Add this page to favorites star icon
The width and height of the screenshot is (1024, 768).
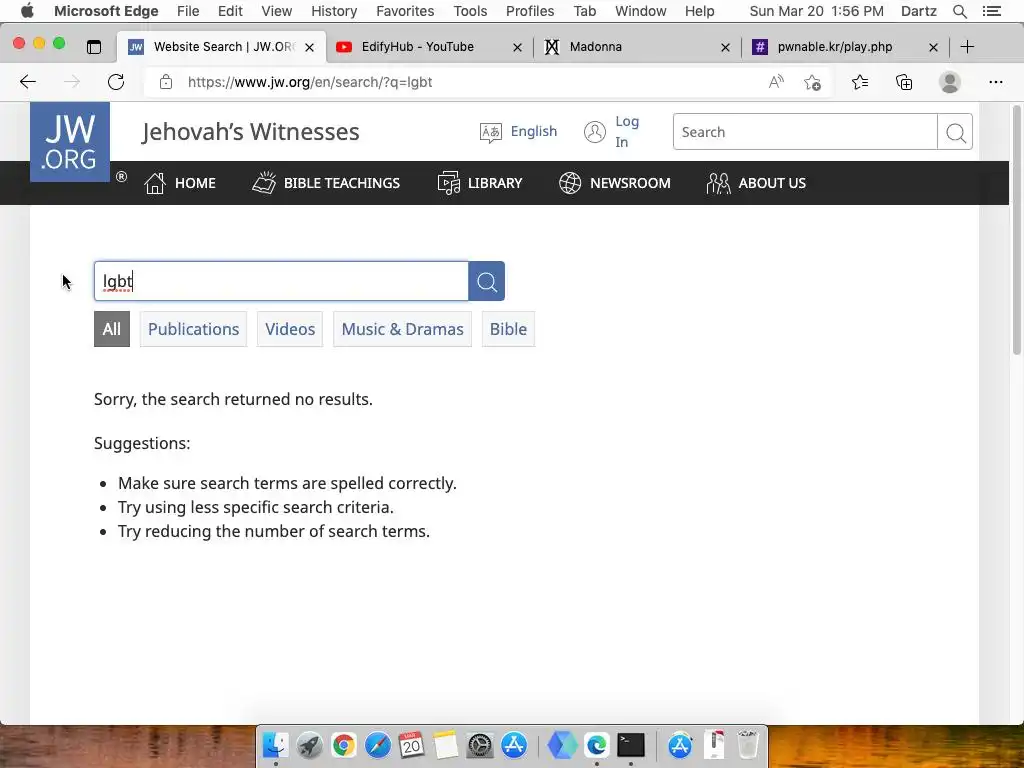[812, 82]
